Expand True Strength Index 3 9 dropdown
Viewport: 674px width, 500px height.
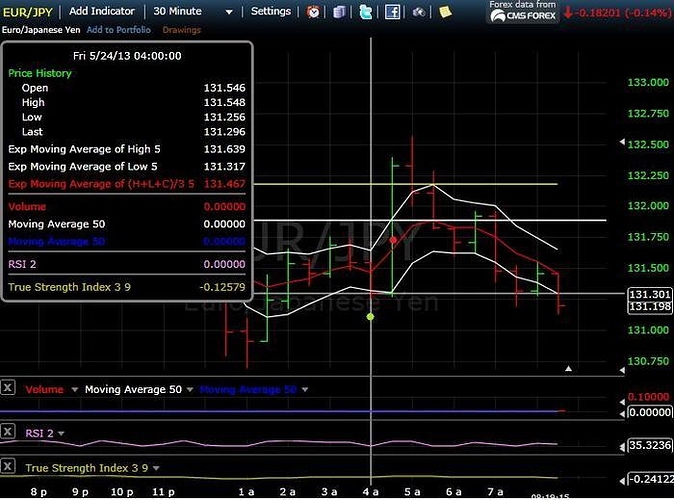pos(156,468)
